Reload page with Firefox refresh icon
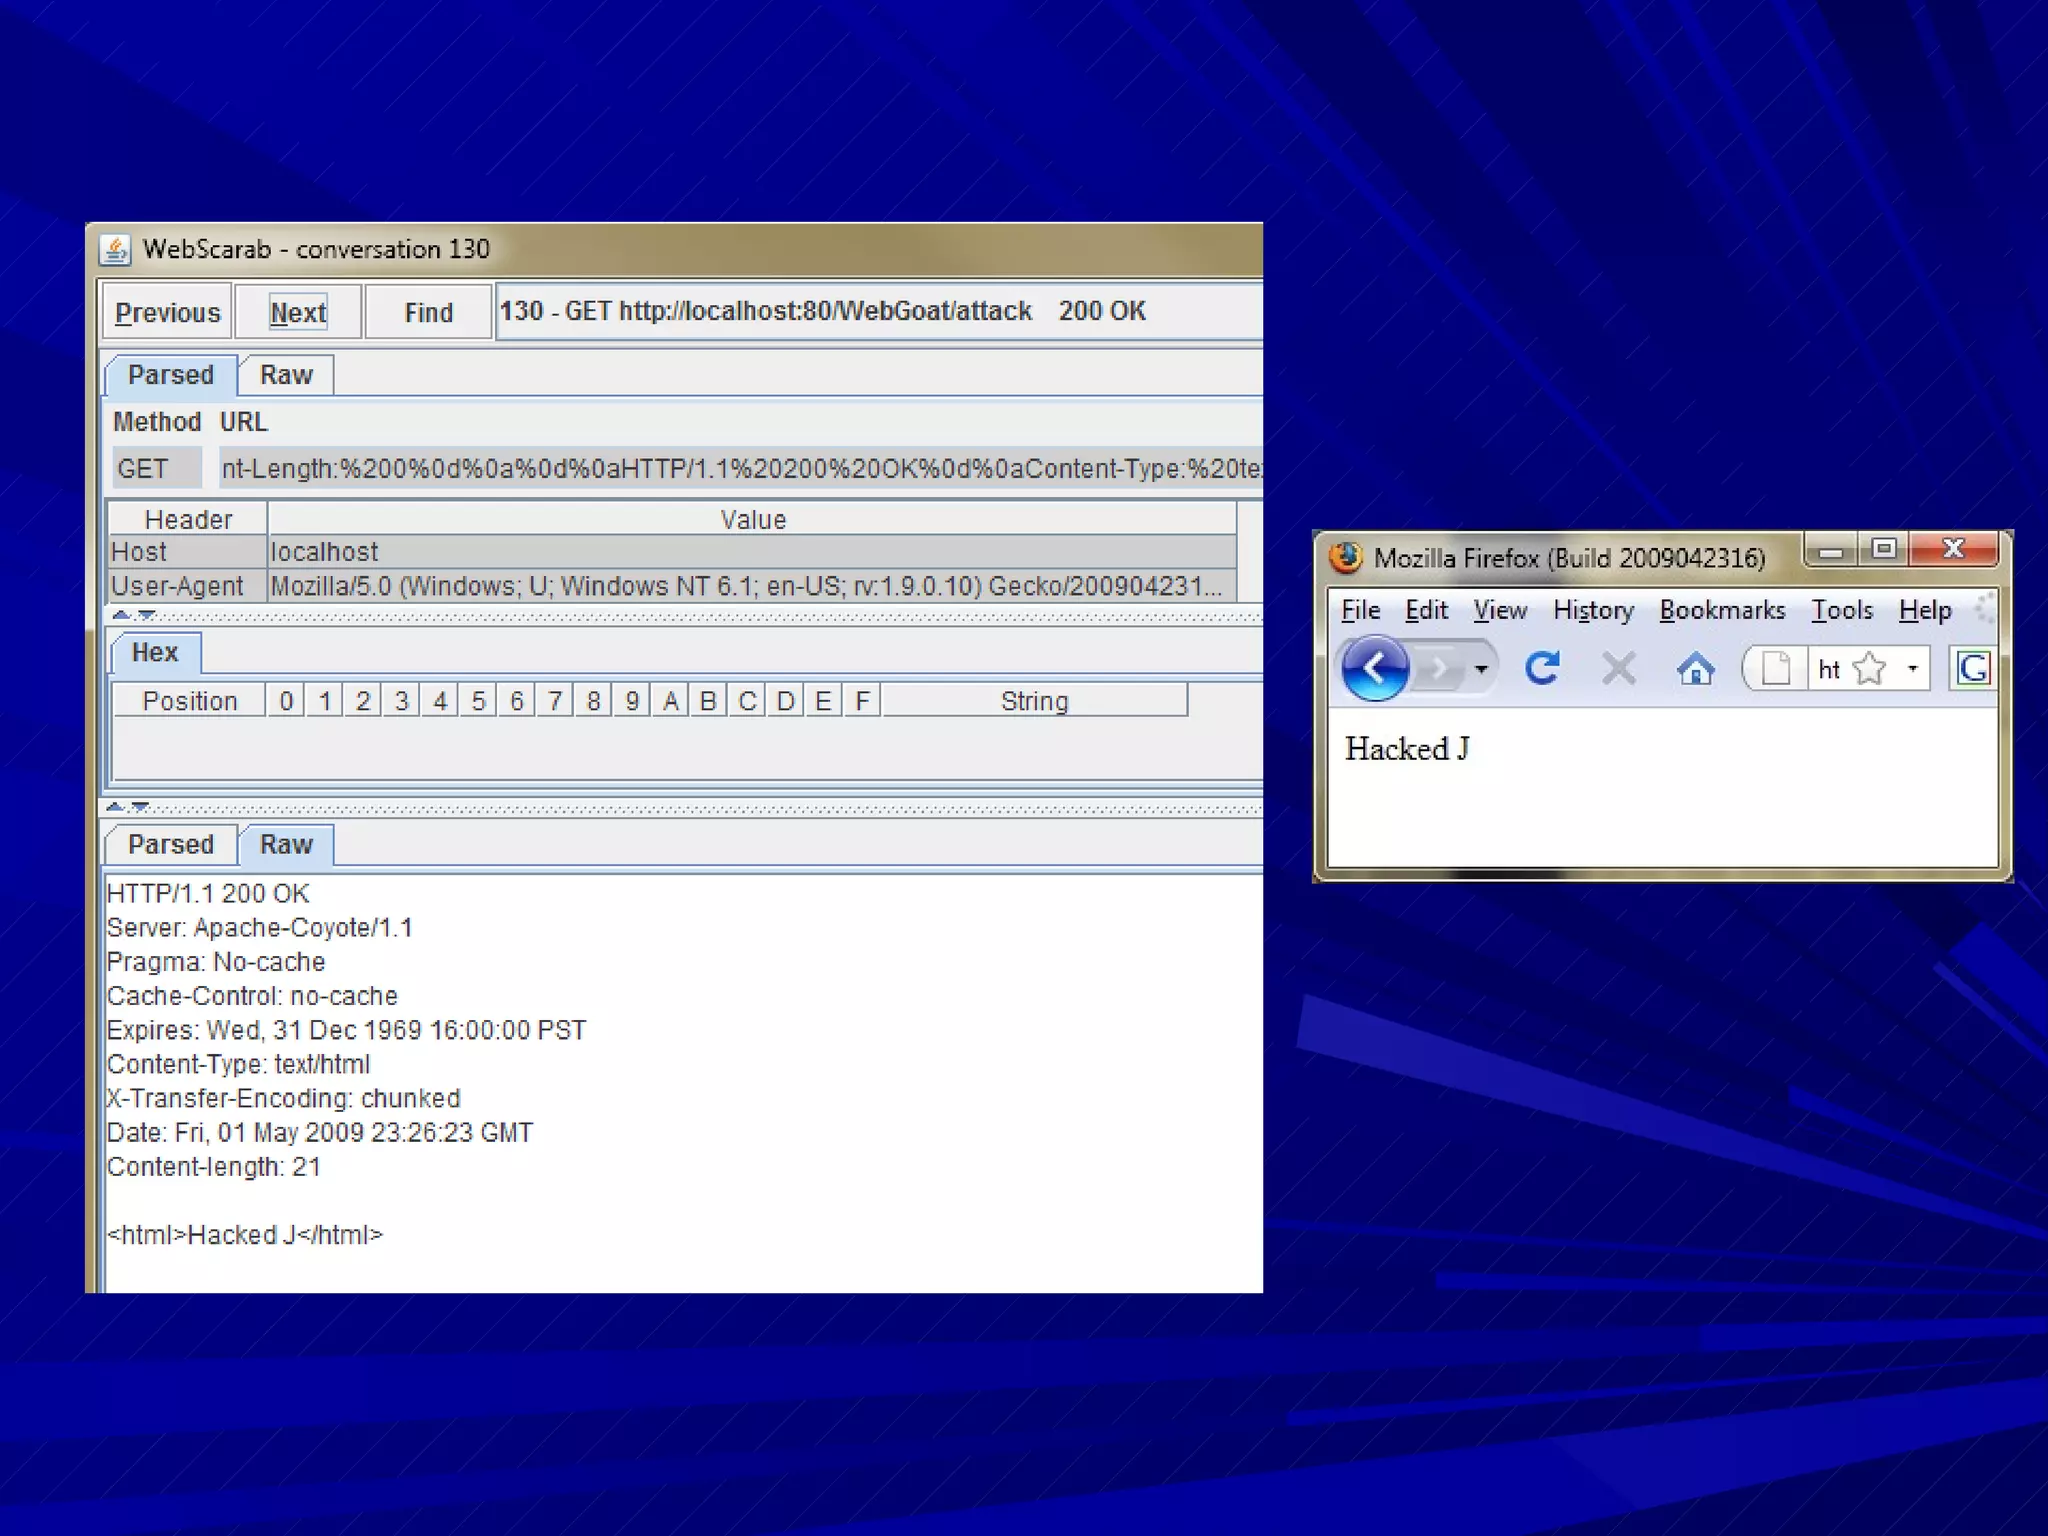This screenshot has width=2048, height=1536. pos(1542,668)
